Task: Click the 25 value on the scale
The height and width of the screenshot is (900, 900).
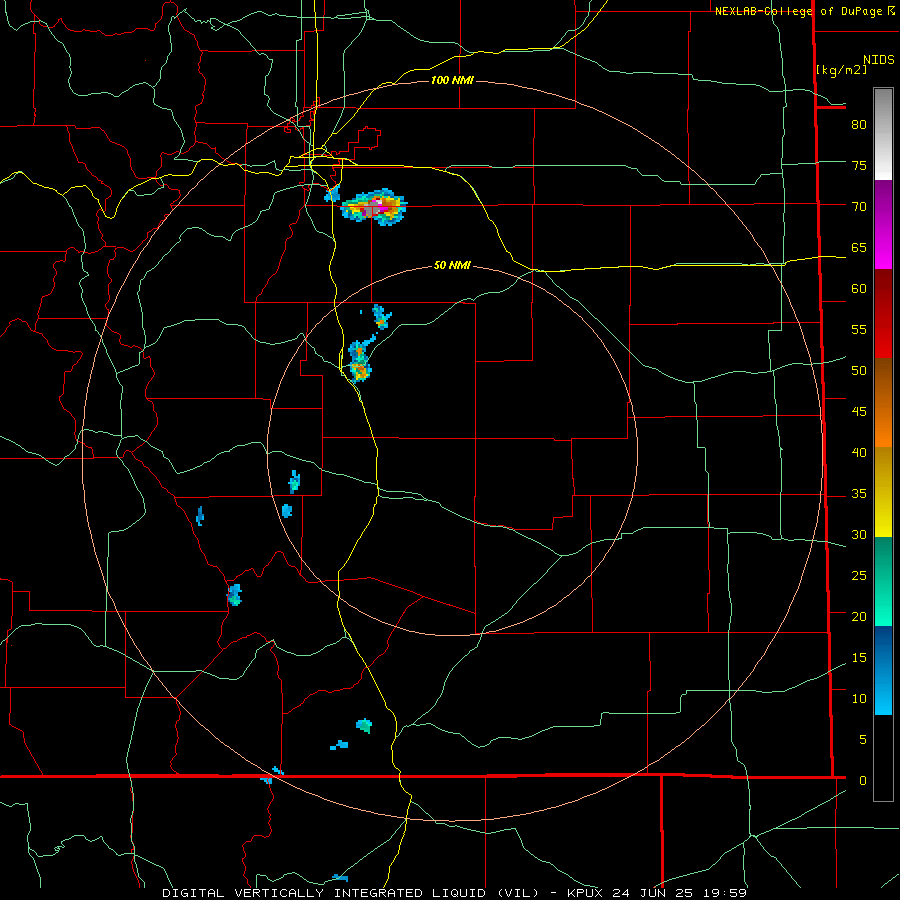Action: [859, 575]
